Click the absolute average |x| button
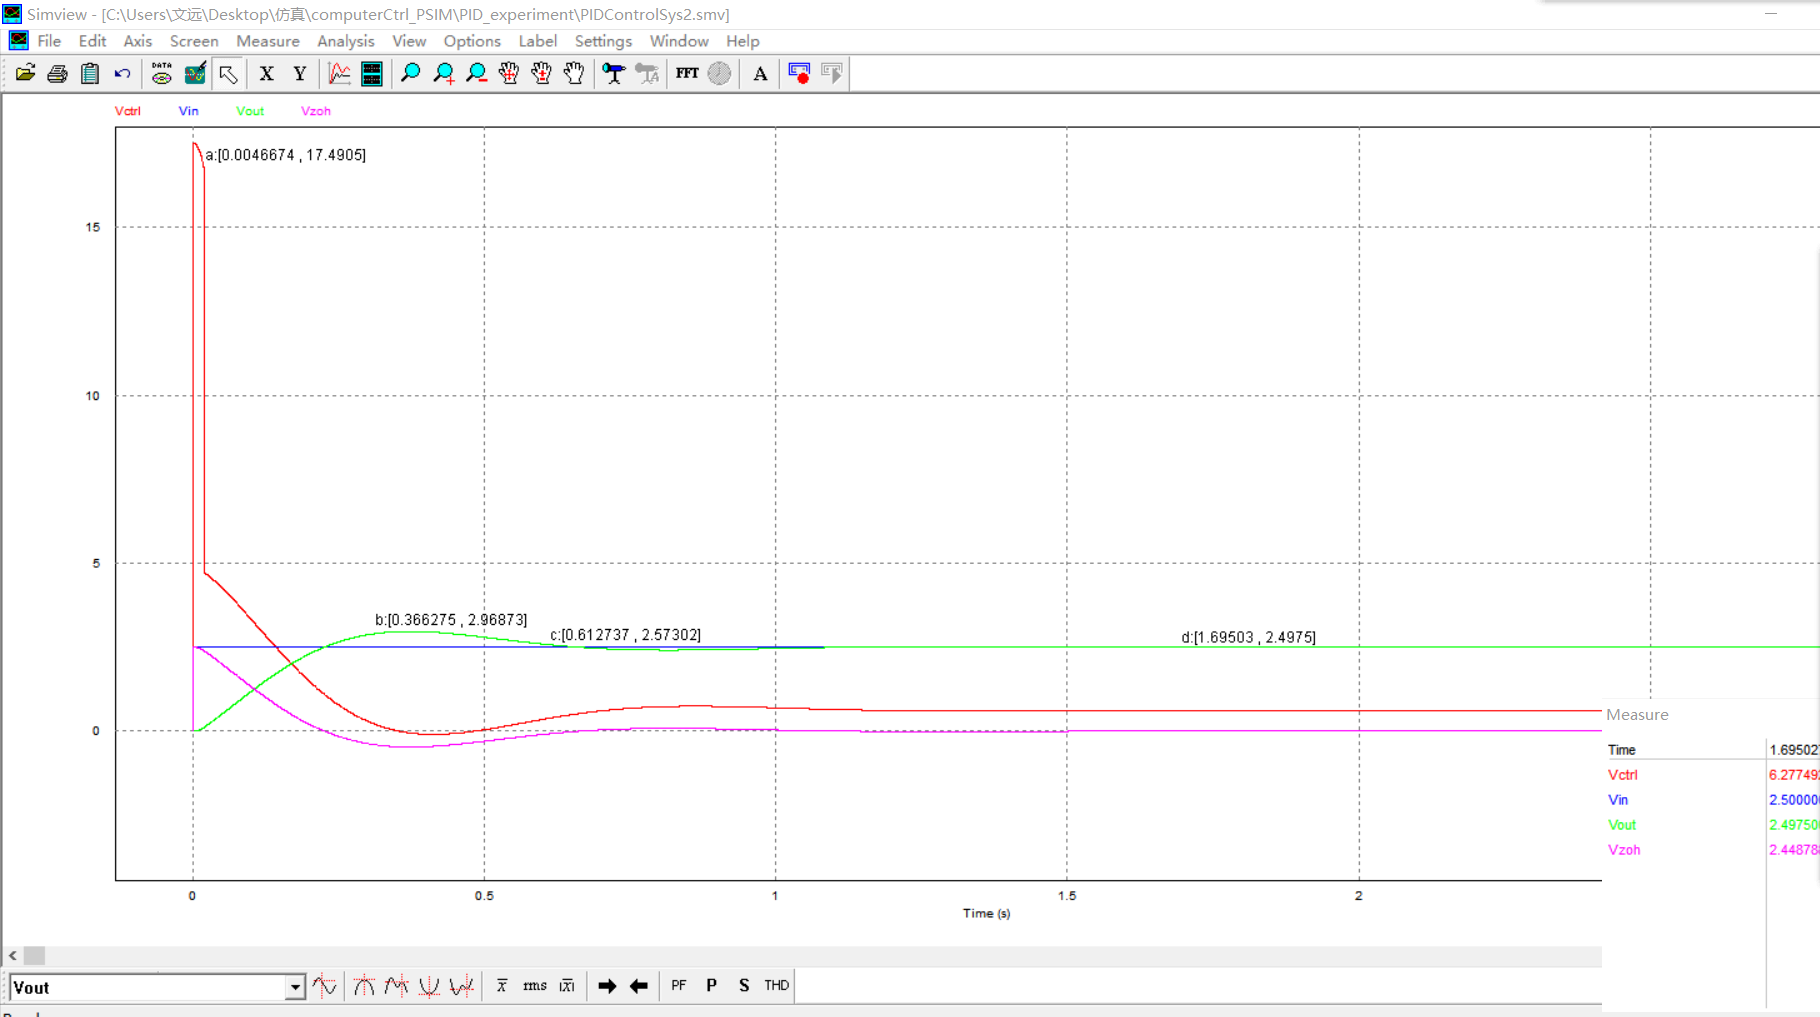The width and height of the screenshot is (1820, 1017). pyautogui.click(x=567, y=986)
